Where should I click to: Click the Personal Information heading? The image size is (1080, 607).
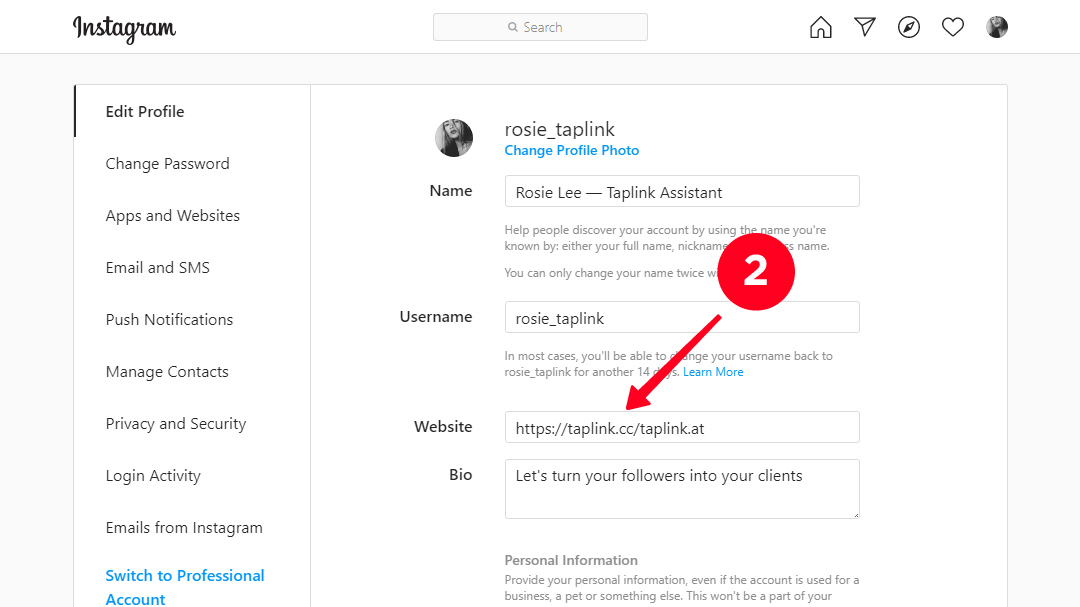point(571,560)
